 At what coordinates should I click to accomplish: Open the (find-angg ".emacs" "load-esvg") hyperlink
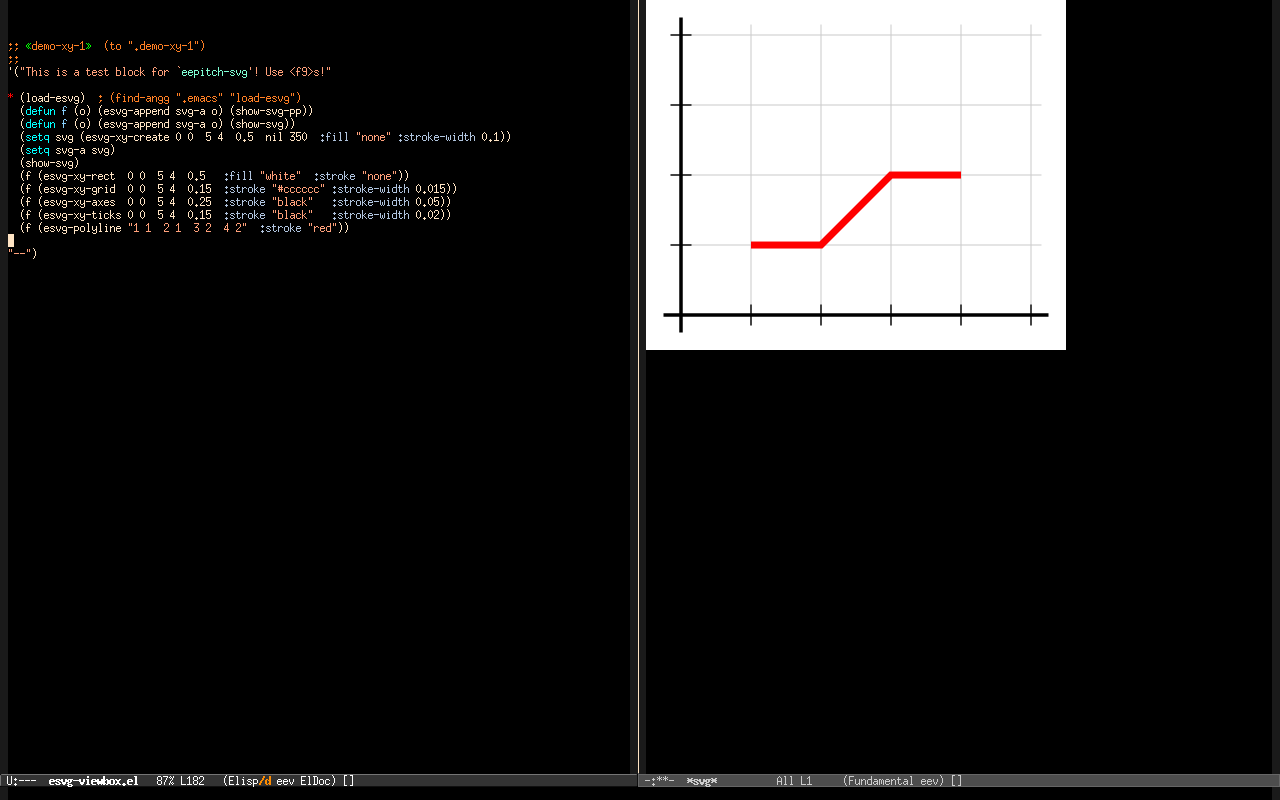coord(206,98)
